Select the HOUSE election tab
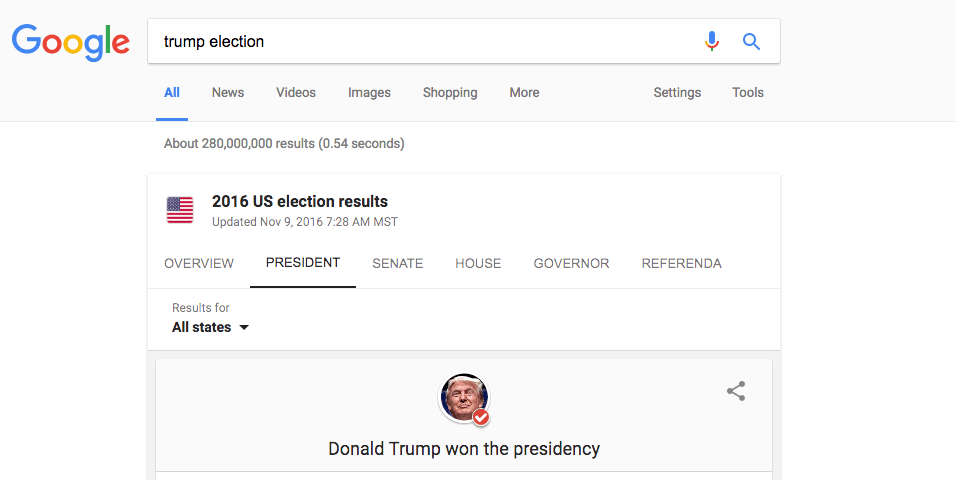The width and height of the screenshot is (956, 480). click(x=478, y=263)
